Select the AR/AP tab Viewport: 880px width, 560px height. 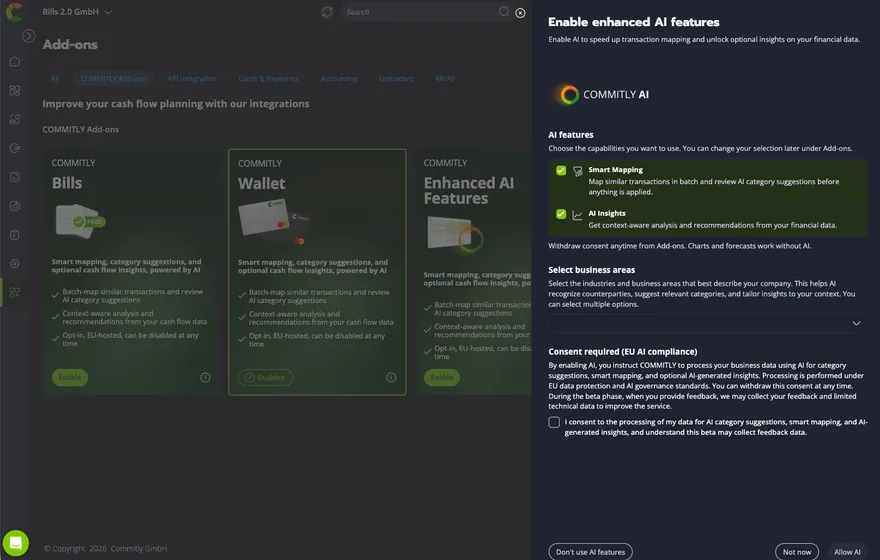pyautogui.click(x=444, y=79)
